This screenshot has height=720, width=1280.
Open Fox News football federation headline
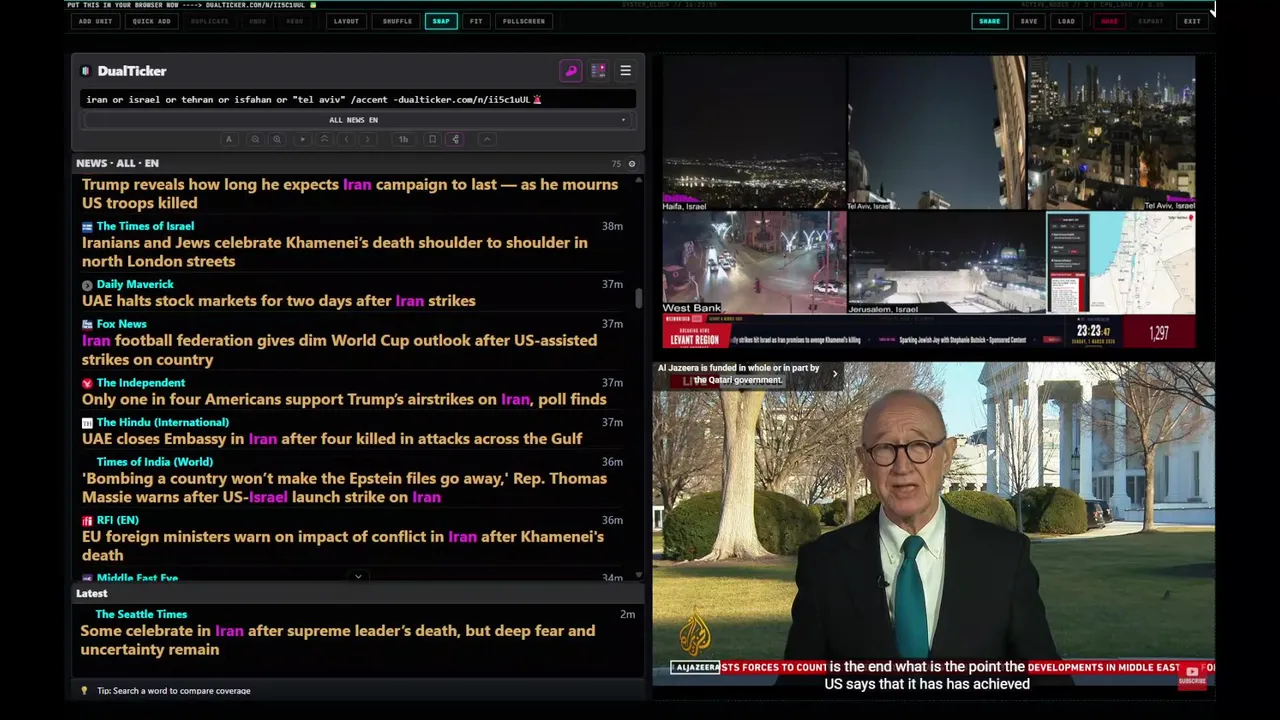click(x=340, y=350)
